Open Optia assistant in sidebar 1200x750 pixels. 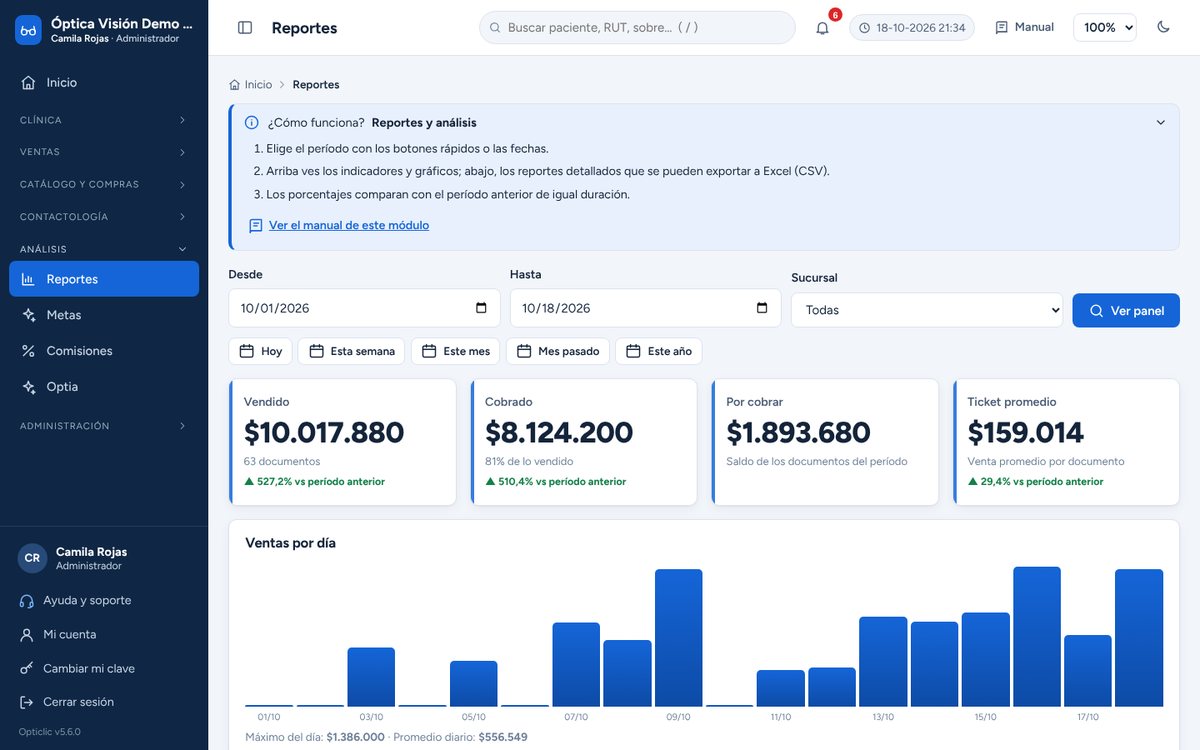(104, 387)
